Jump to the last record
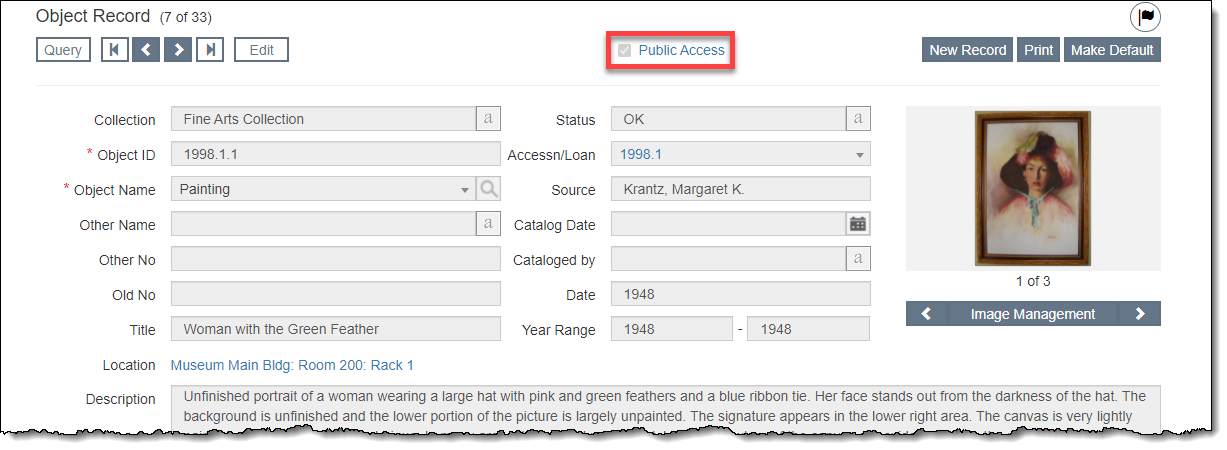The width and height of the screenshot is (1227, 450). coord(210,50)
